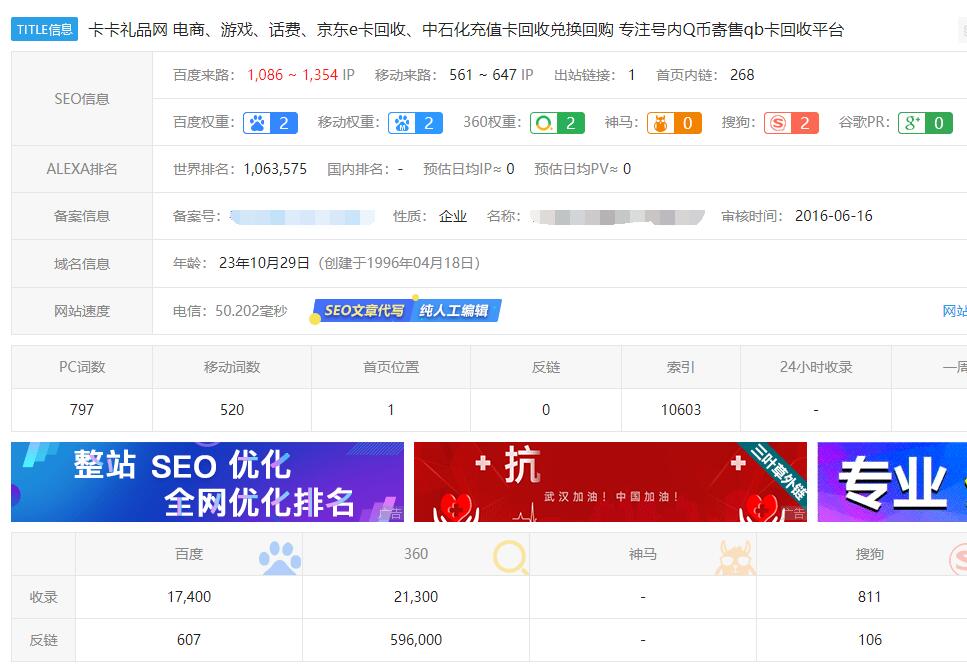Click Baidu traffic range 1,086 ~ 1,354

[x=293, y=75]
